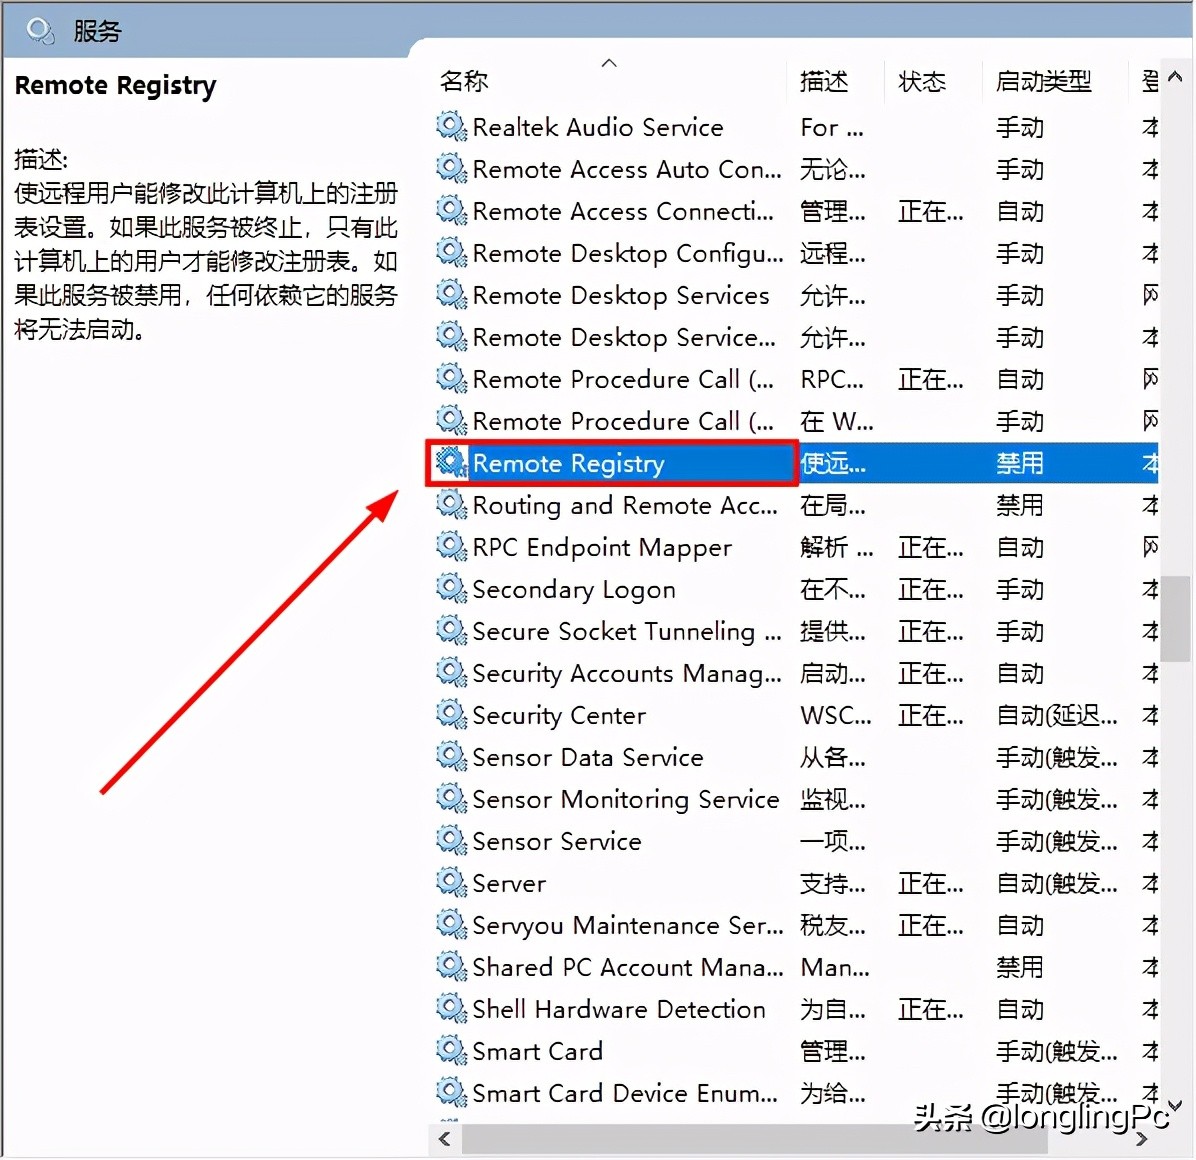Click the gear icon for Remote Access Auto Con...
Viewport: 1196px width, 1160px height.
[x=451, y=169]
